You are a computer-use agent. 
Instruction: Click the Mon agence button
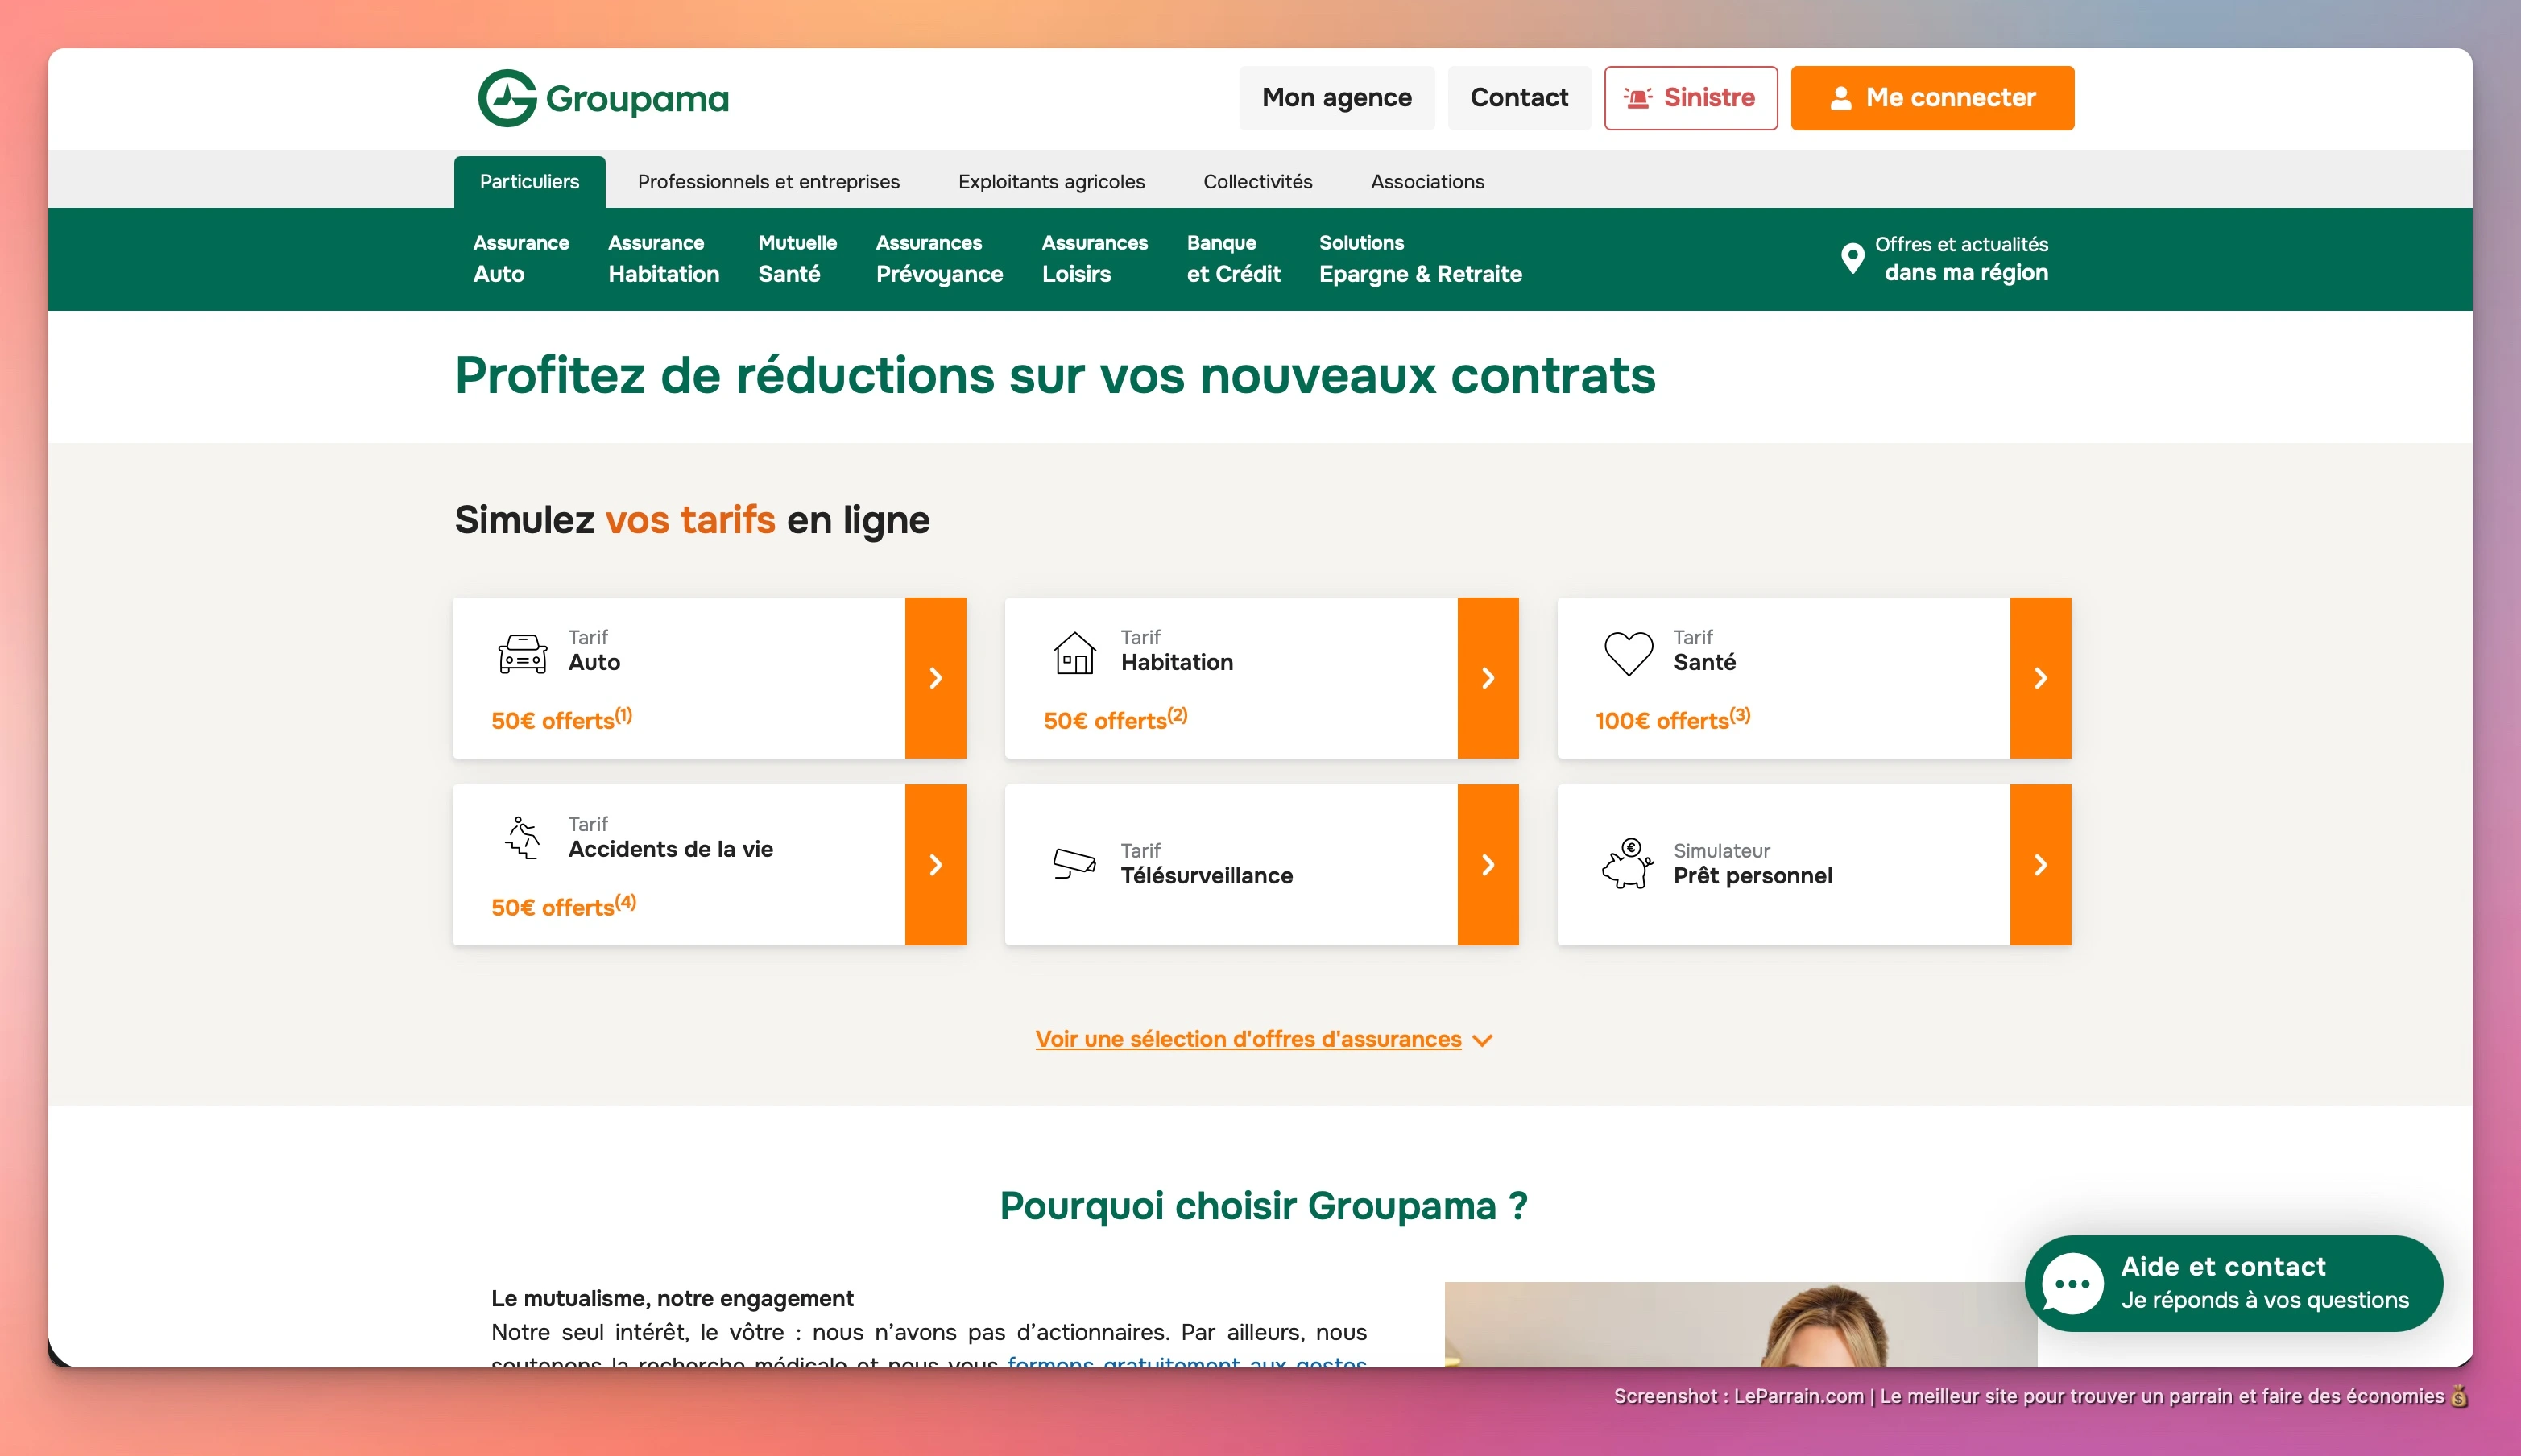tap(1337, 97)
